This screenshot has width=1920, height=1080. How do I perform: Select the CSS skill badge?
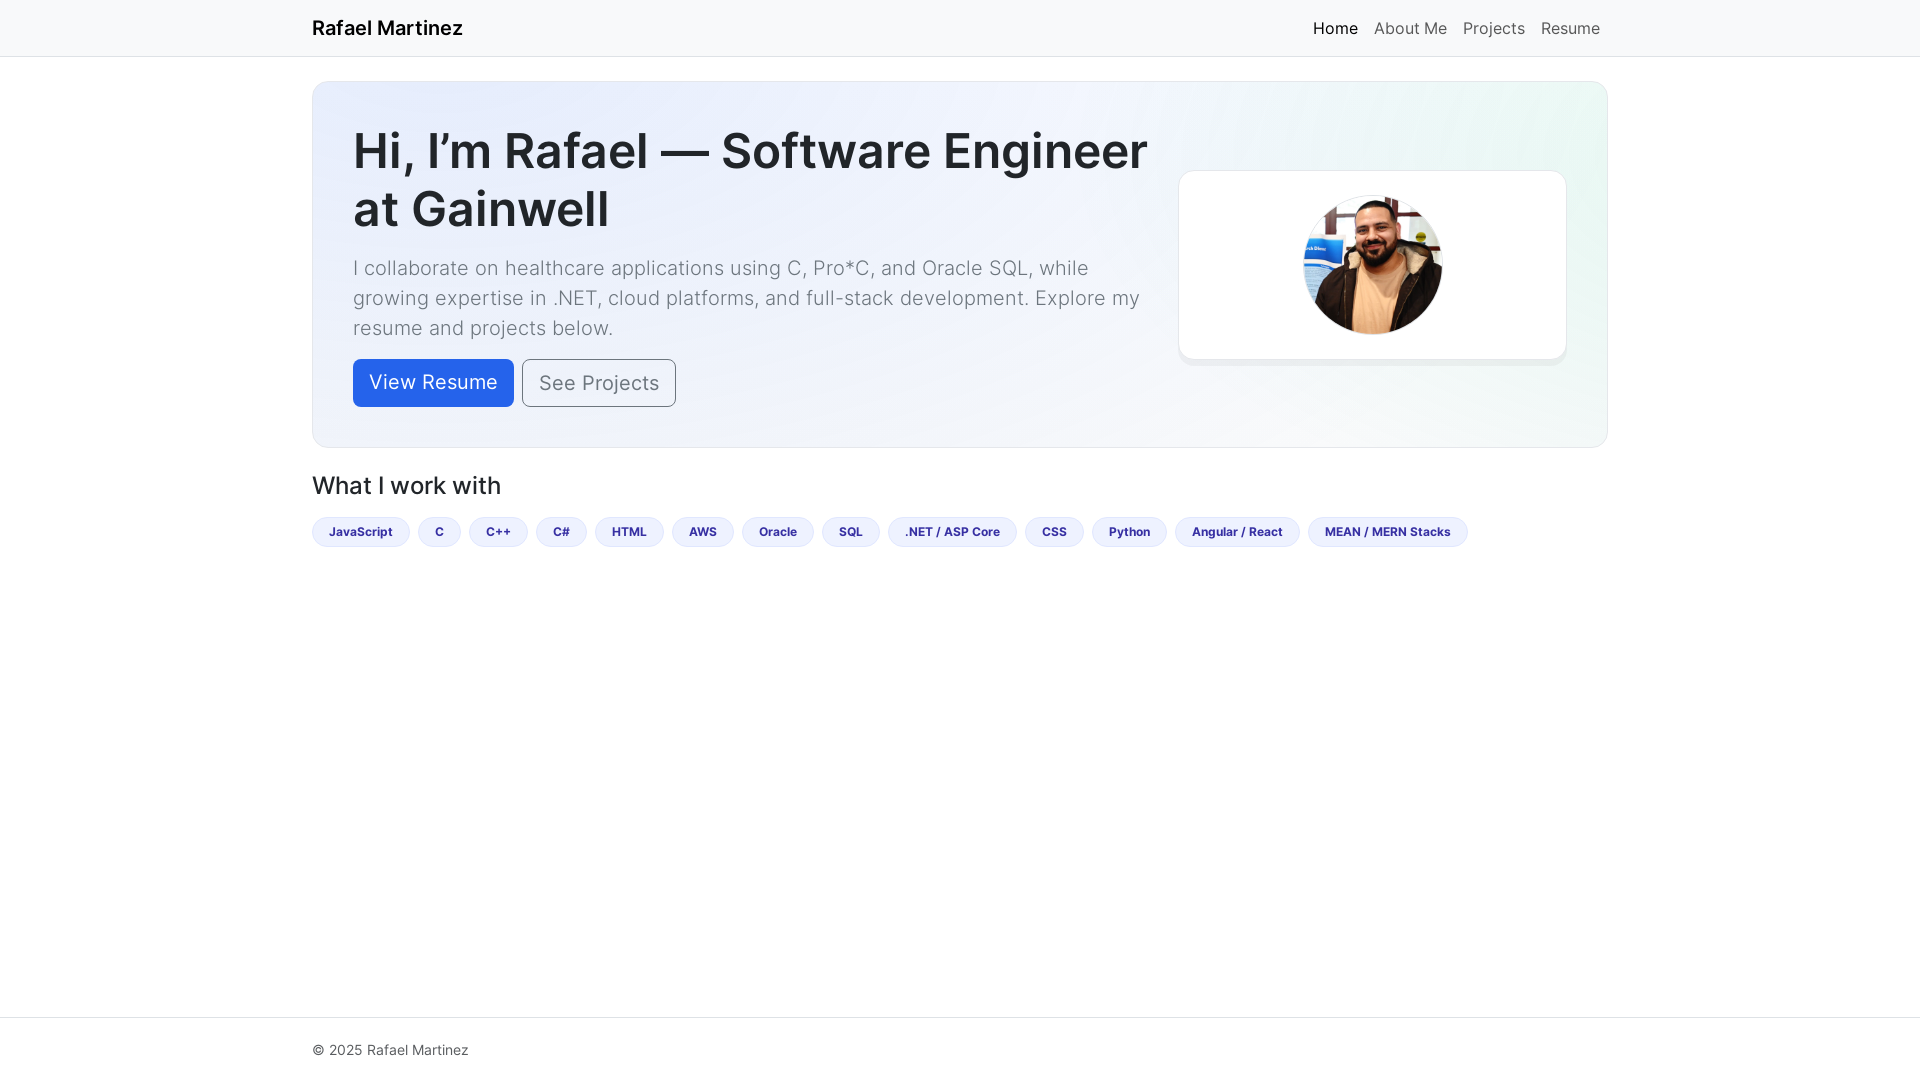[x=1054, y=532]
